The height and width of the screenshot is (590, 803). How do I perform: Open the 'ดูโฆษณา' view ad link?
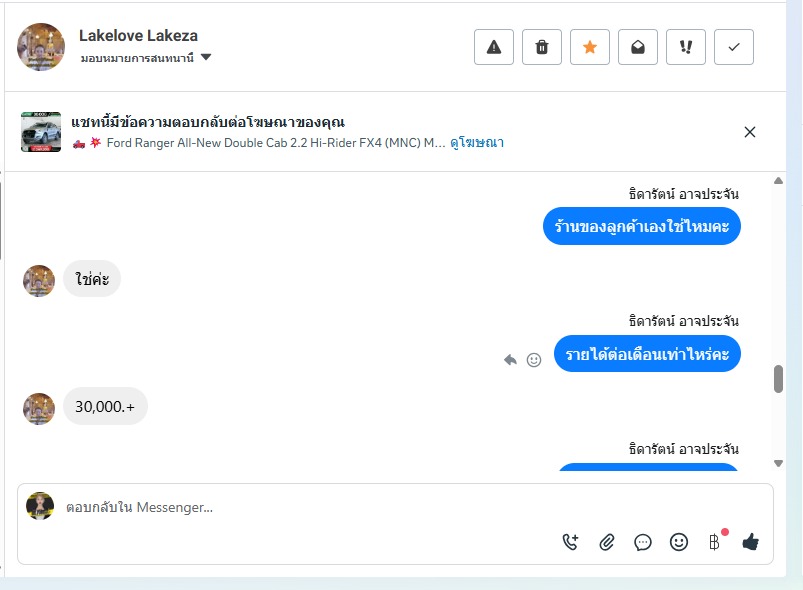click(x=477, y=142)
